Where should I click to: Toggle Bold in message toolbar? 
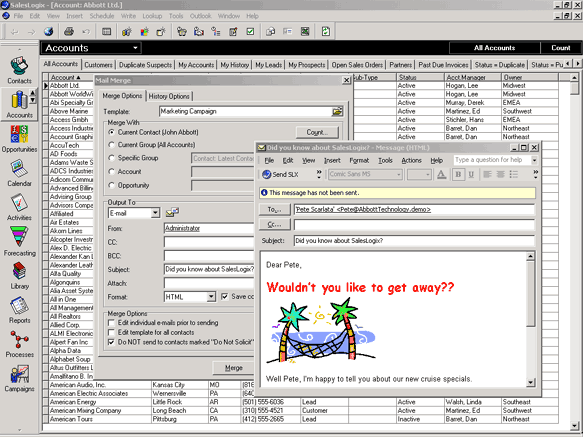(x=458, y=174)
